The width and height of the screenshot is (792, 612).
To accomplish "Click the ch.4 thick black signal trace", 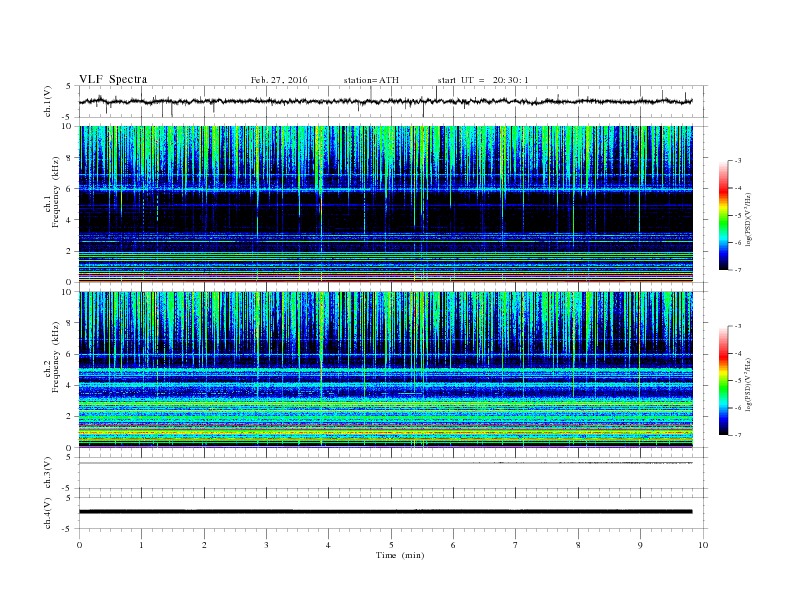I will (386, 512).
